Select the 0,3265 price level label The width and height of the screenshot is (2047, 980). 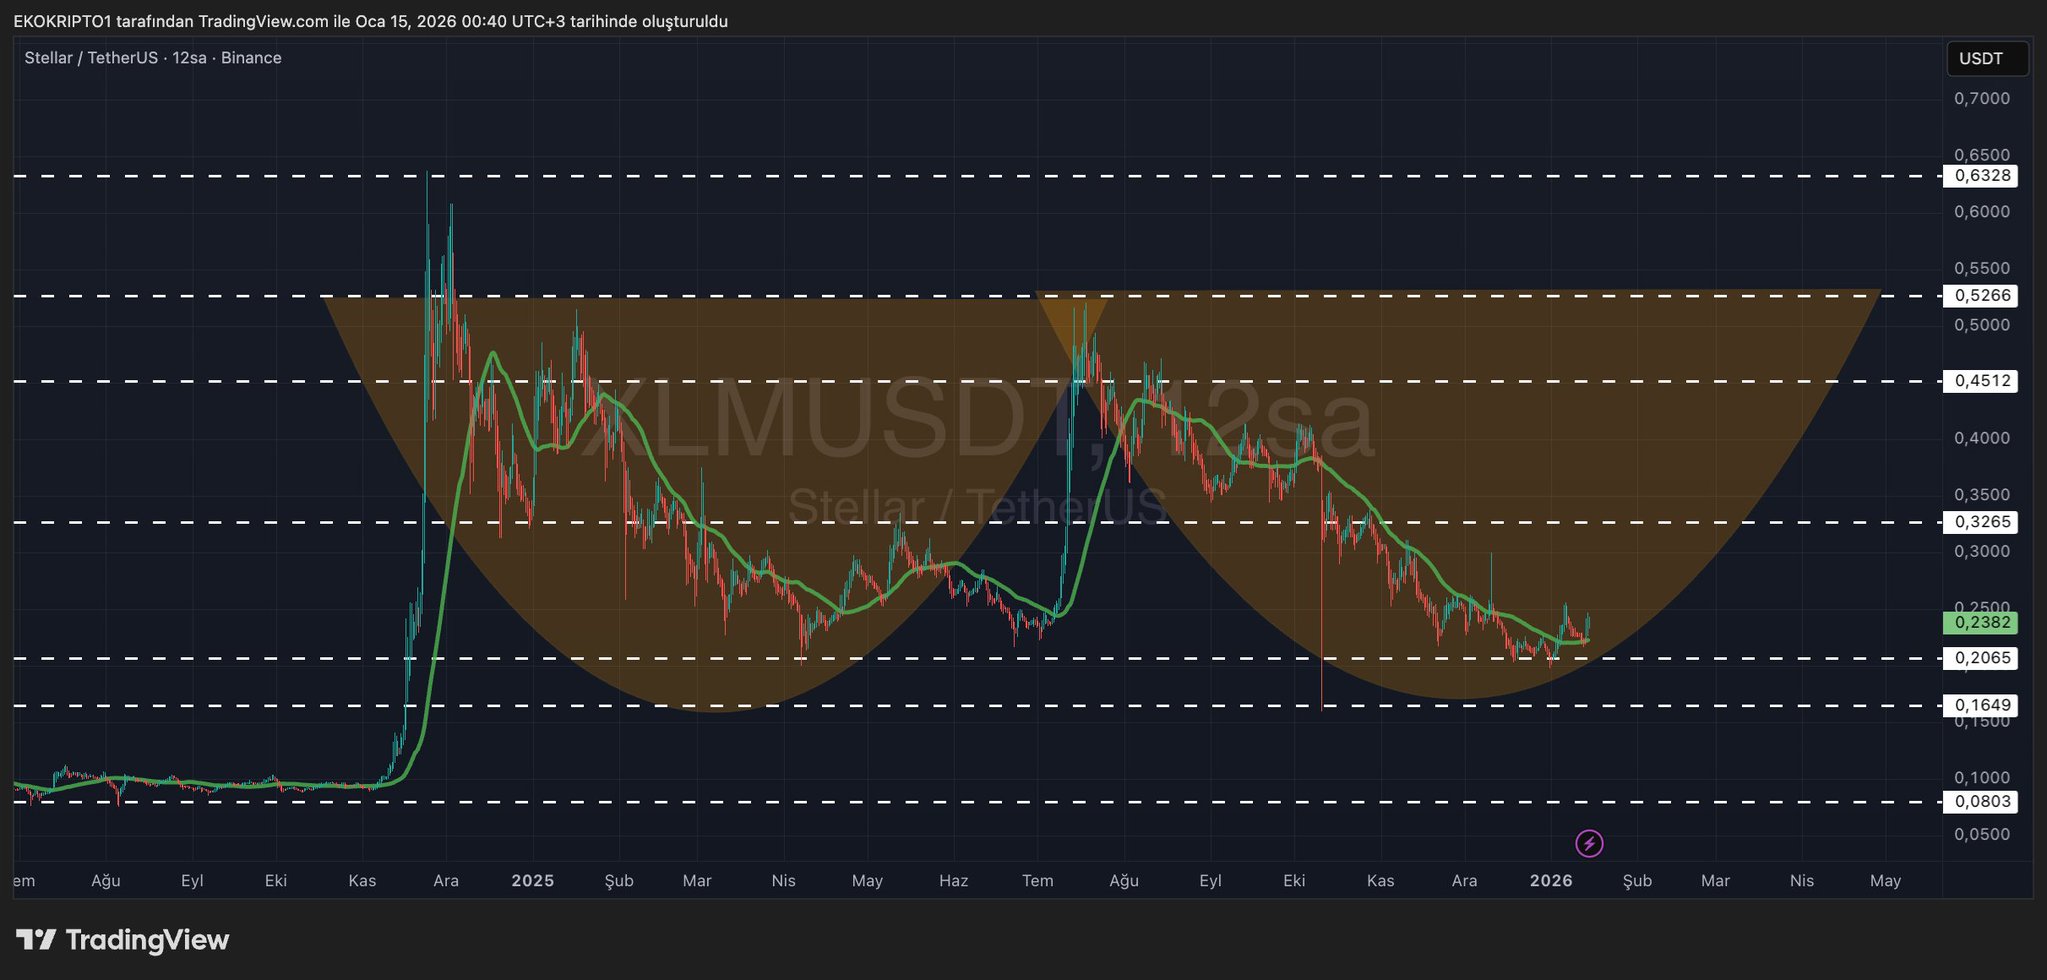(x=1979, y=522)
